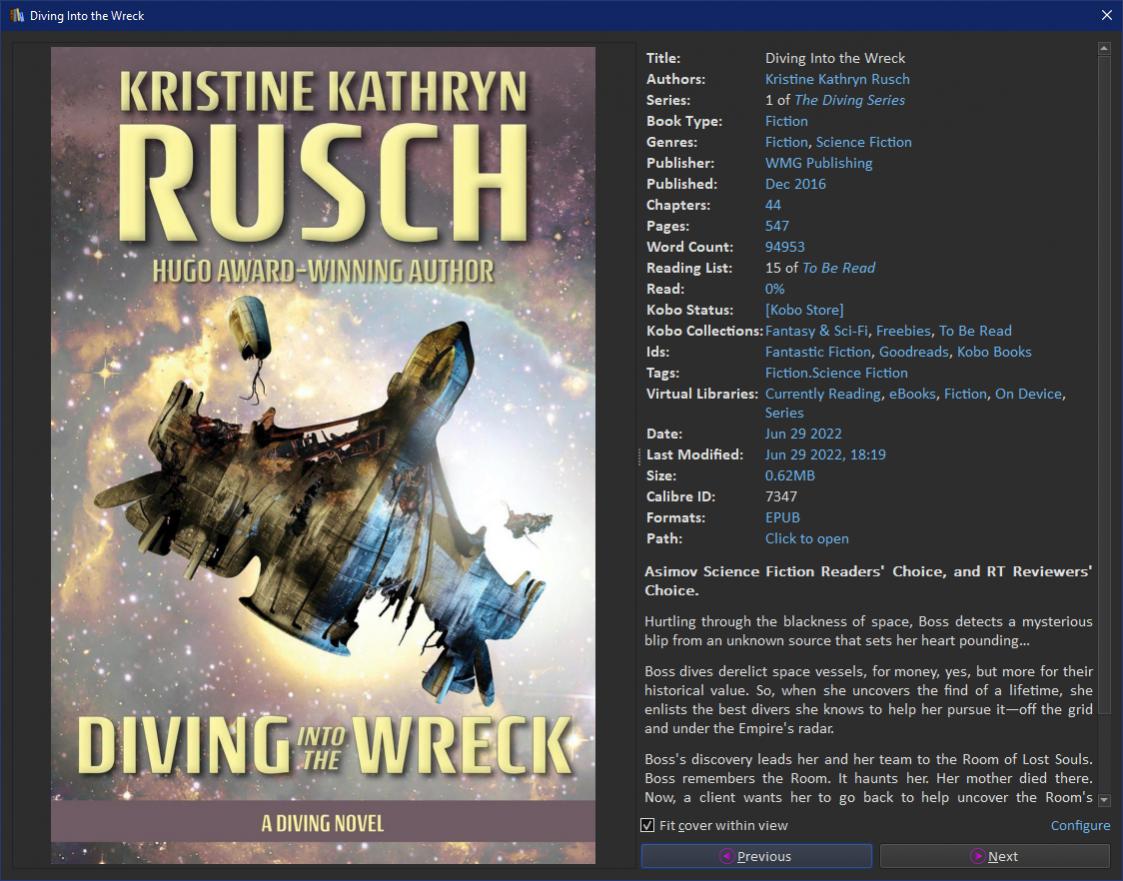The image size is (1123, 881).
Task: Open the To Be Read reading list link
Action: [839, 267]
